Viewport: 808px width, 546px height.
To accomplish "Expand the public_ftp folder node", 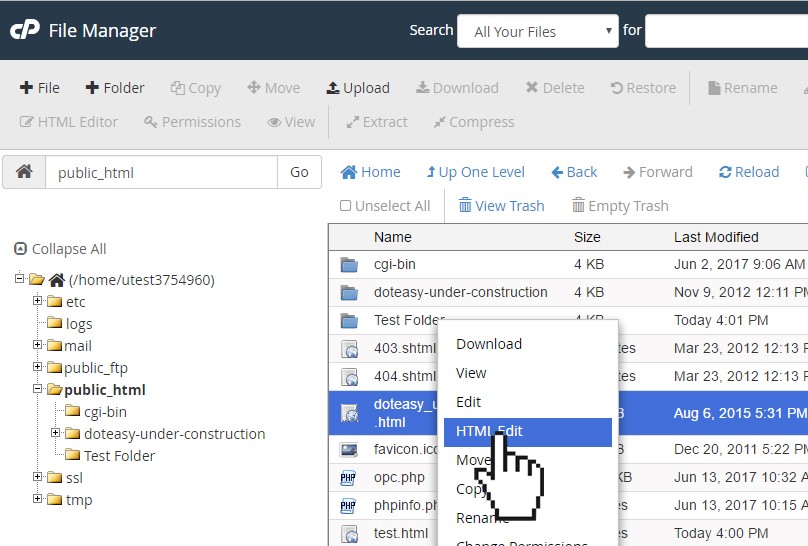I will 37,367.
